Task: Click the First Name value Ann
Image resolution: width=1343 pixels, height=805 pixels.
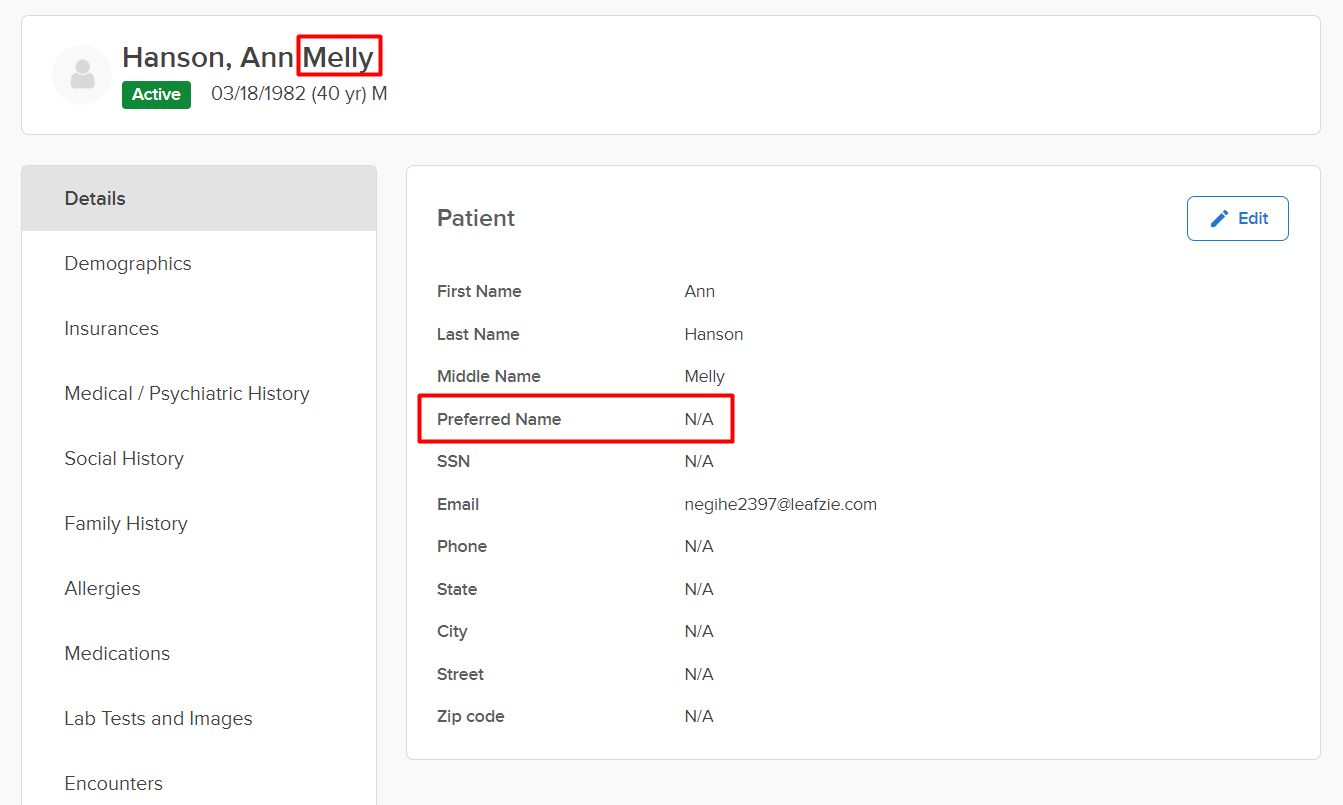Action: 699,291
